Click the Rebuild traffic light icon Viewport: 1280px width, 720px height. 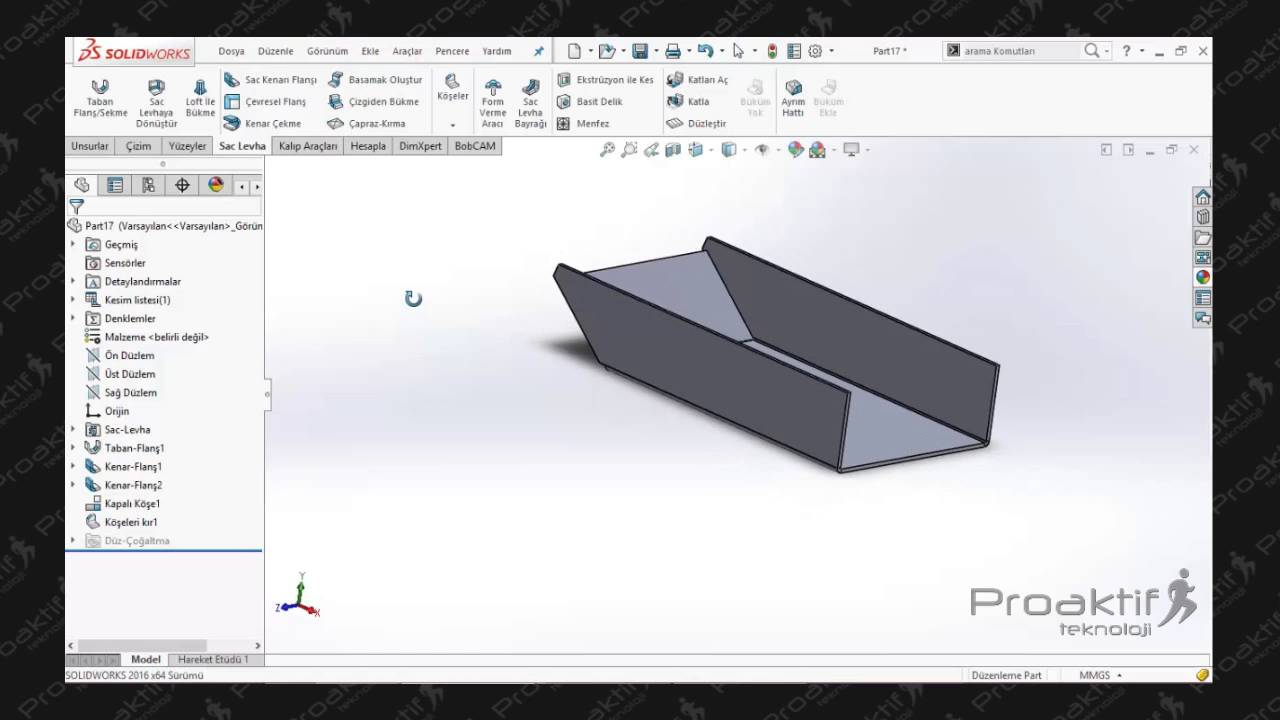tap(772, 51)
